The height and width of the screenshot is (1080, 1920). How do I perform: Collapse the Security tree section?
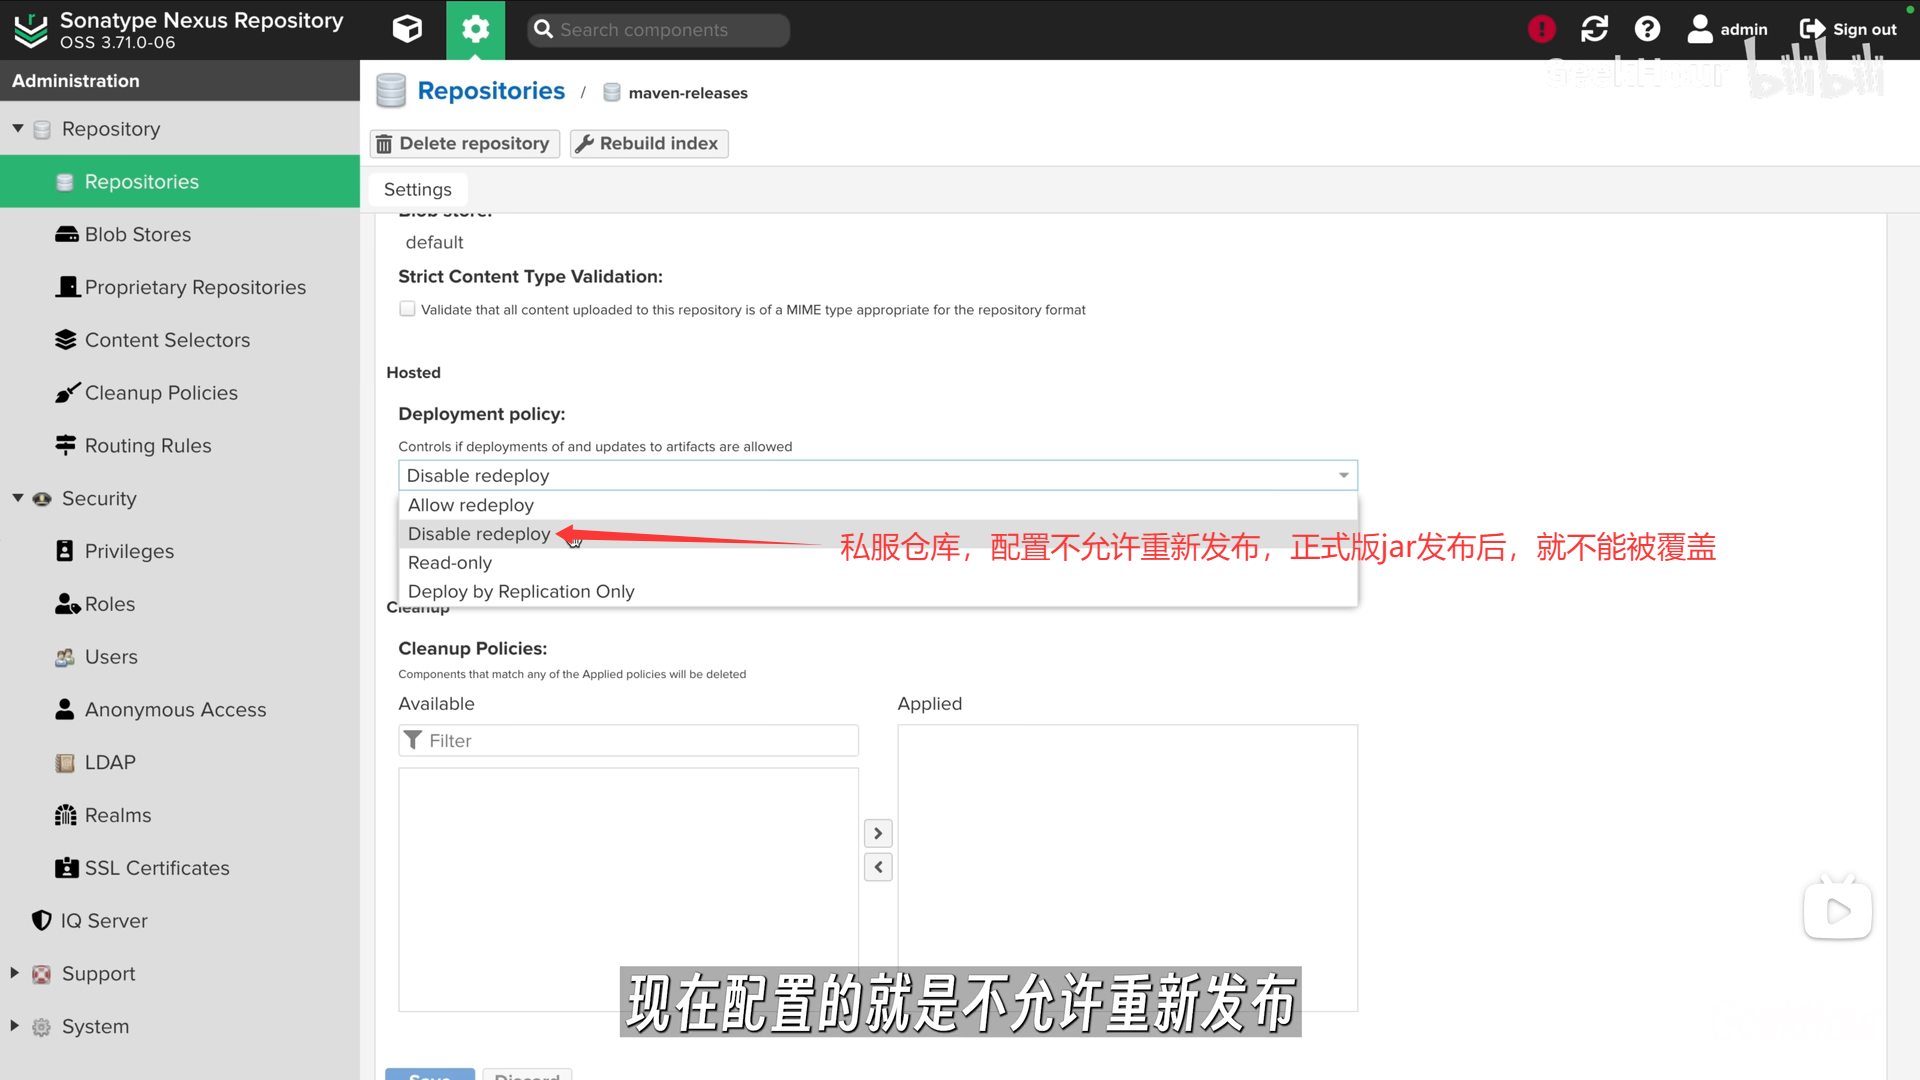coord(18,498)
